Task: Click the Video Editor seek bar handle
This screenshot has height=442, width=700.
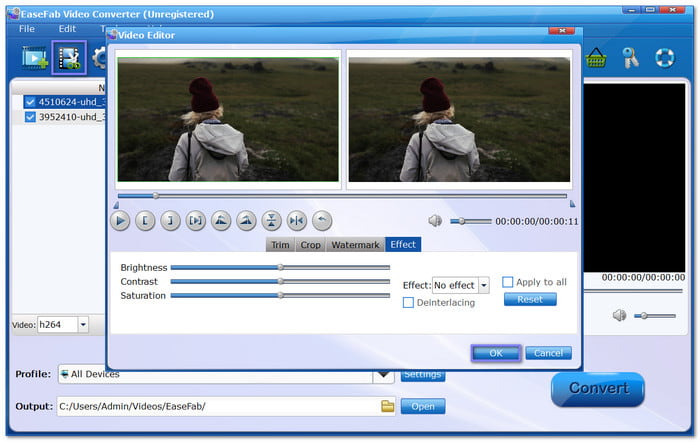Action: coord(155,196)
